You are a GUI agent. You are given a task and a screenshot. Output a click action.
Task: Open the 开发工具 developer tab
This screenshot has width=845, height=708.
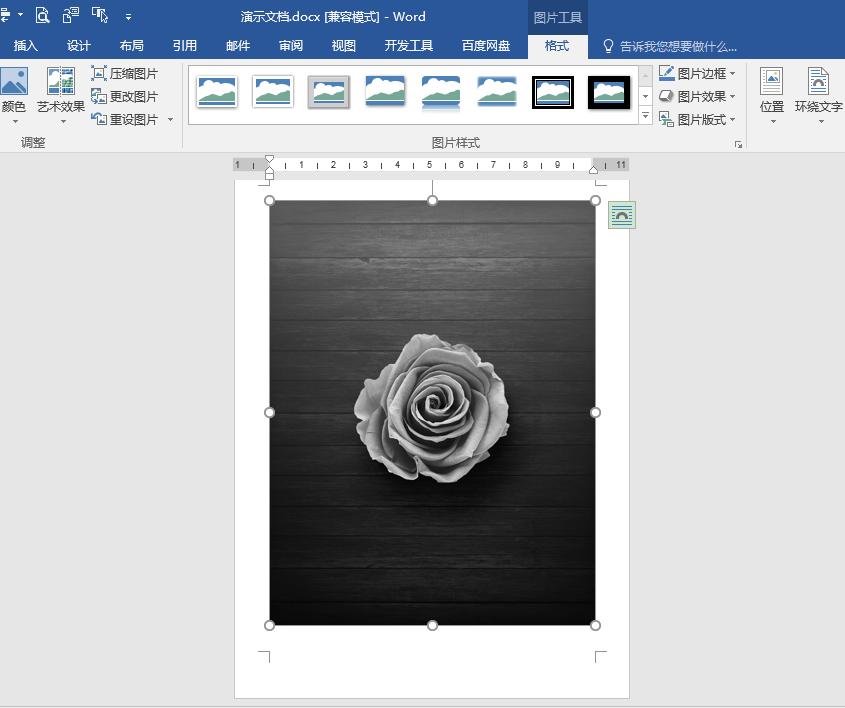408,46
